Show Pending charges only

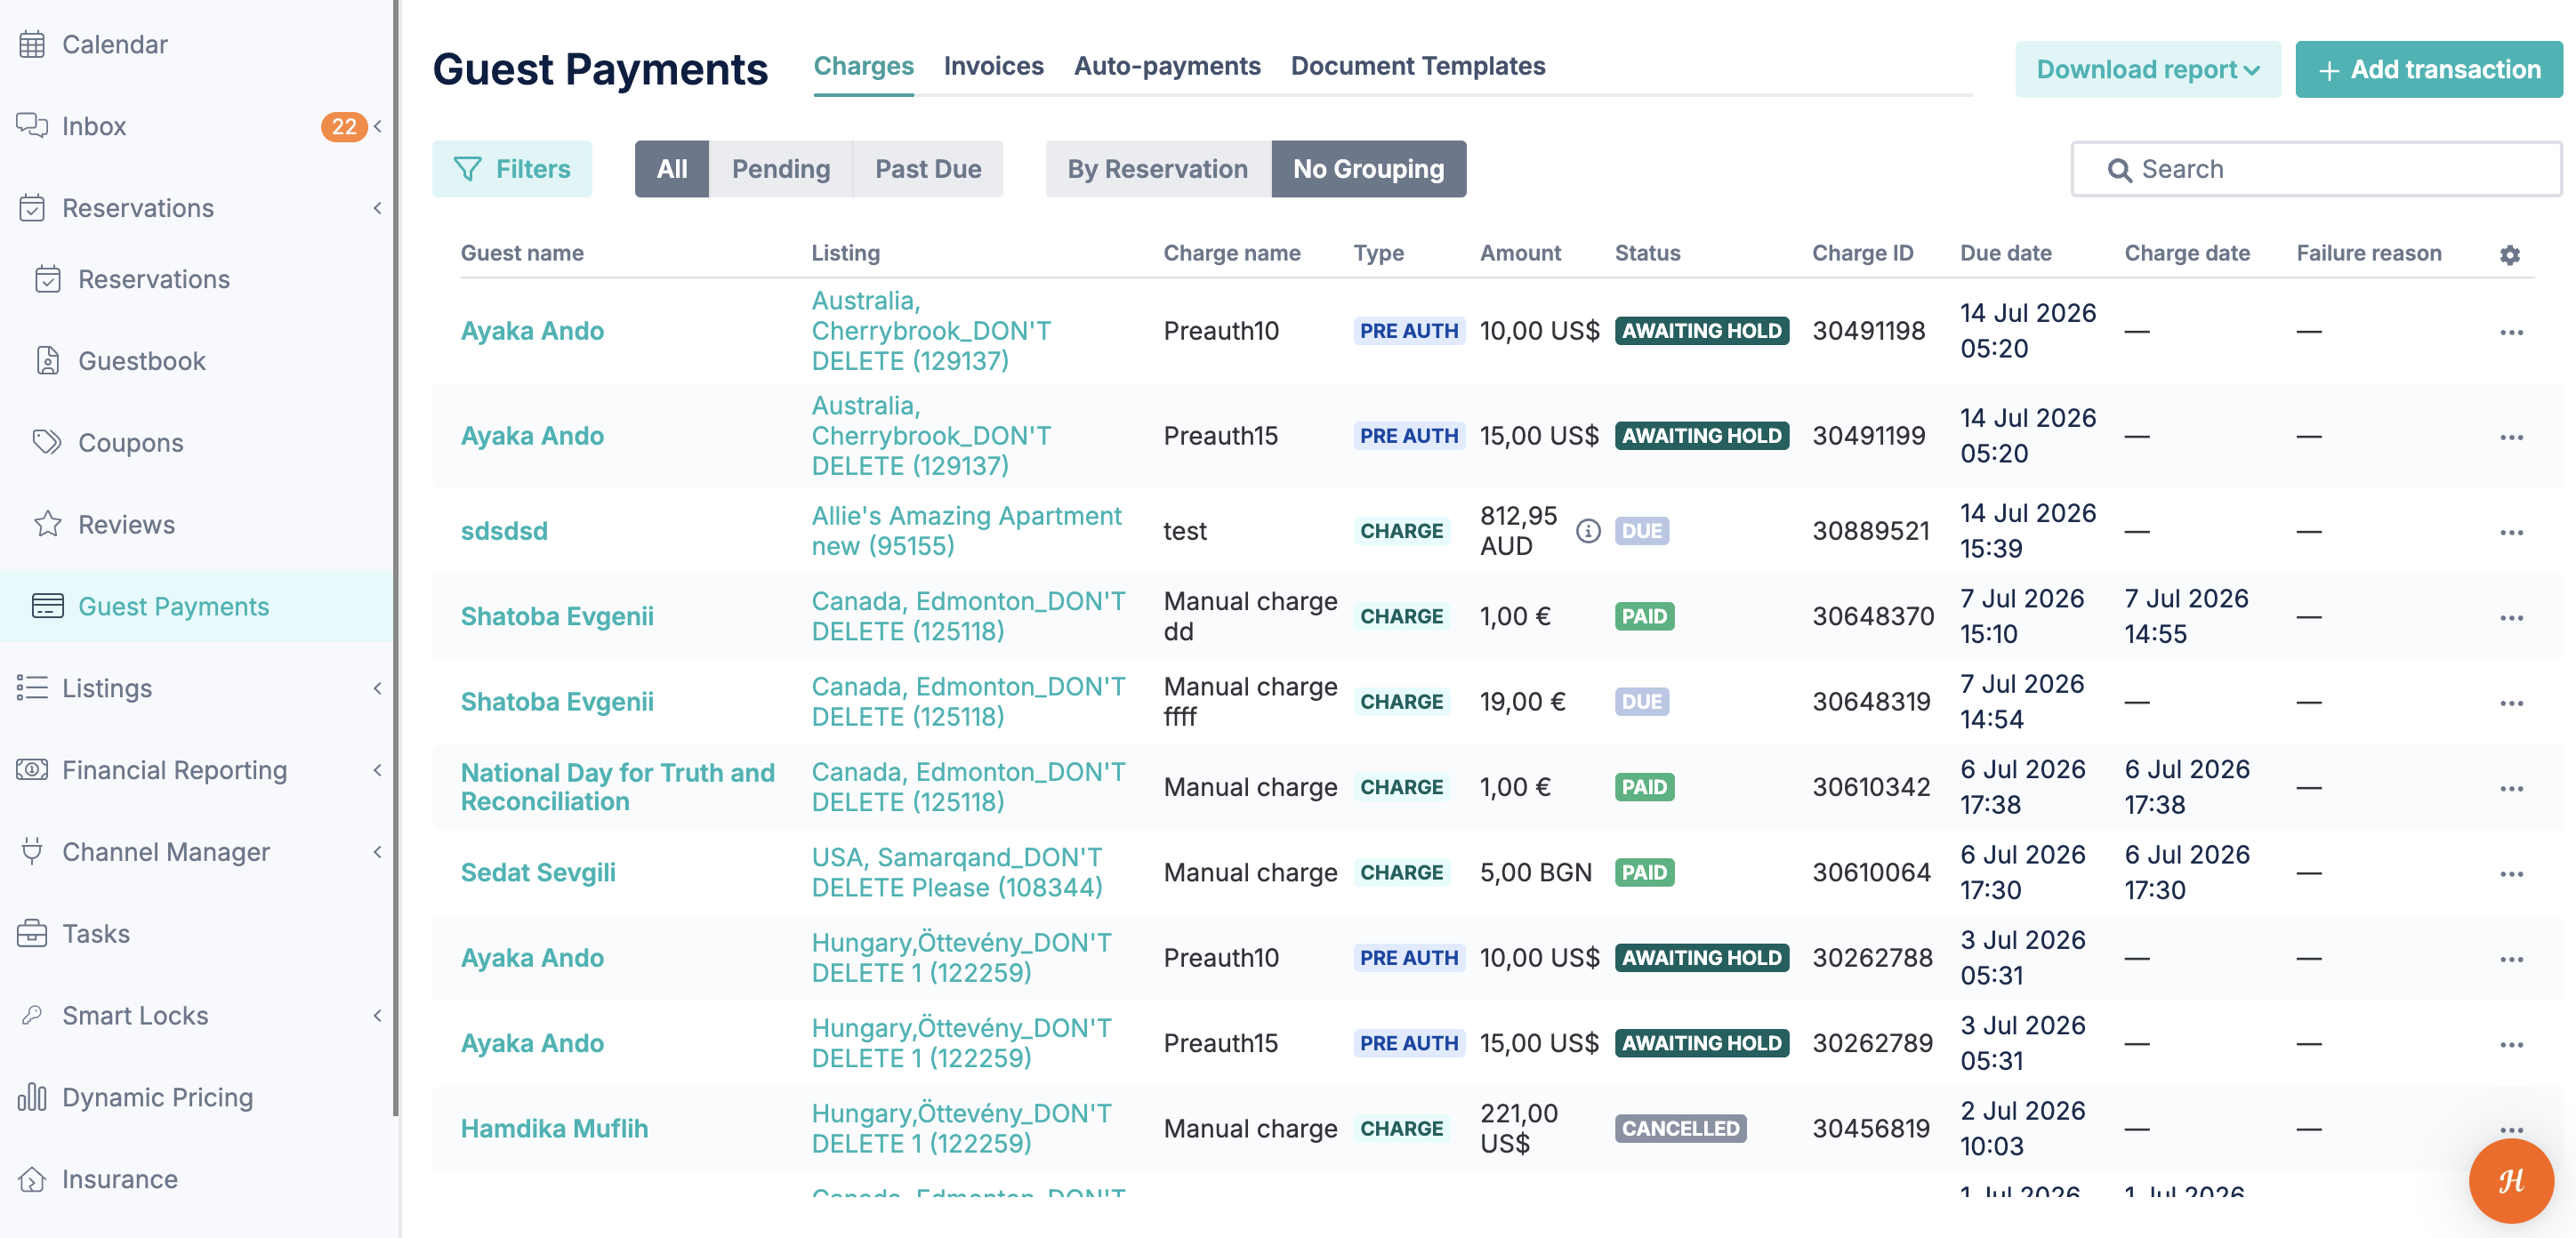[781, 169]
